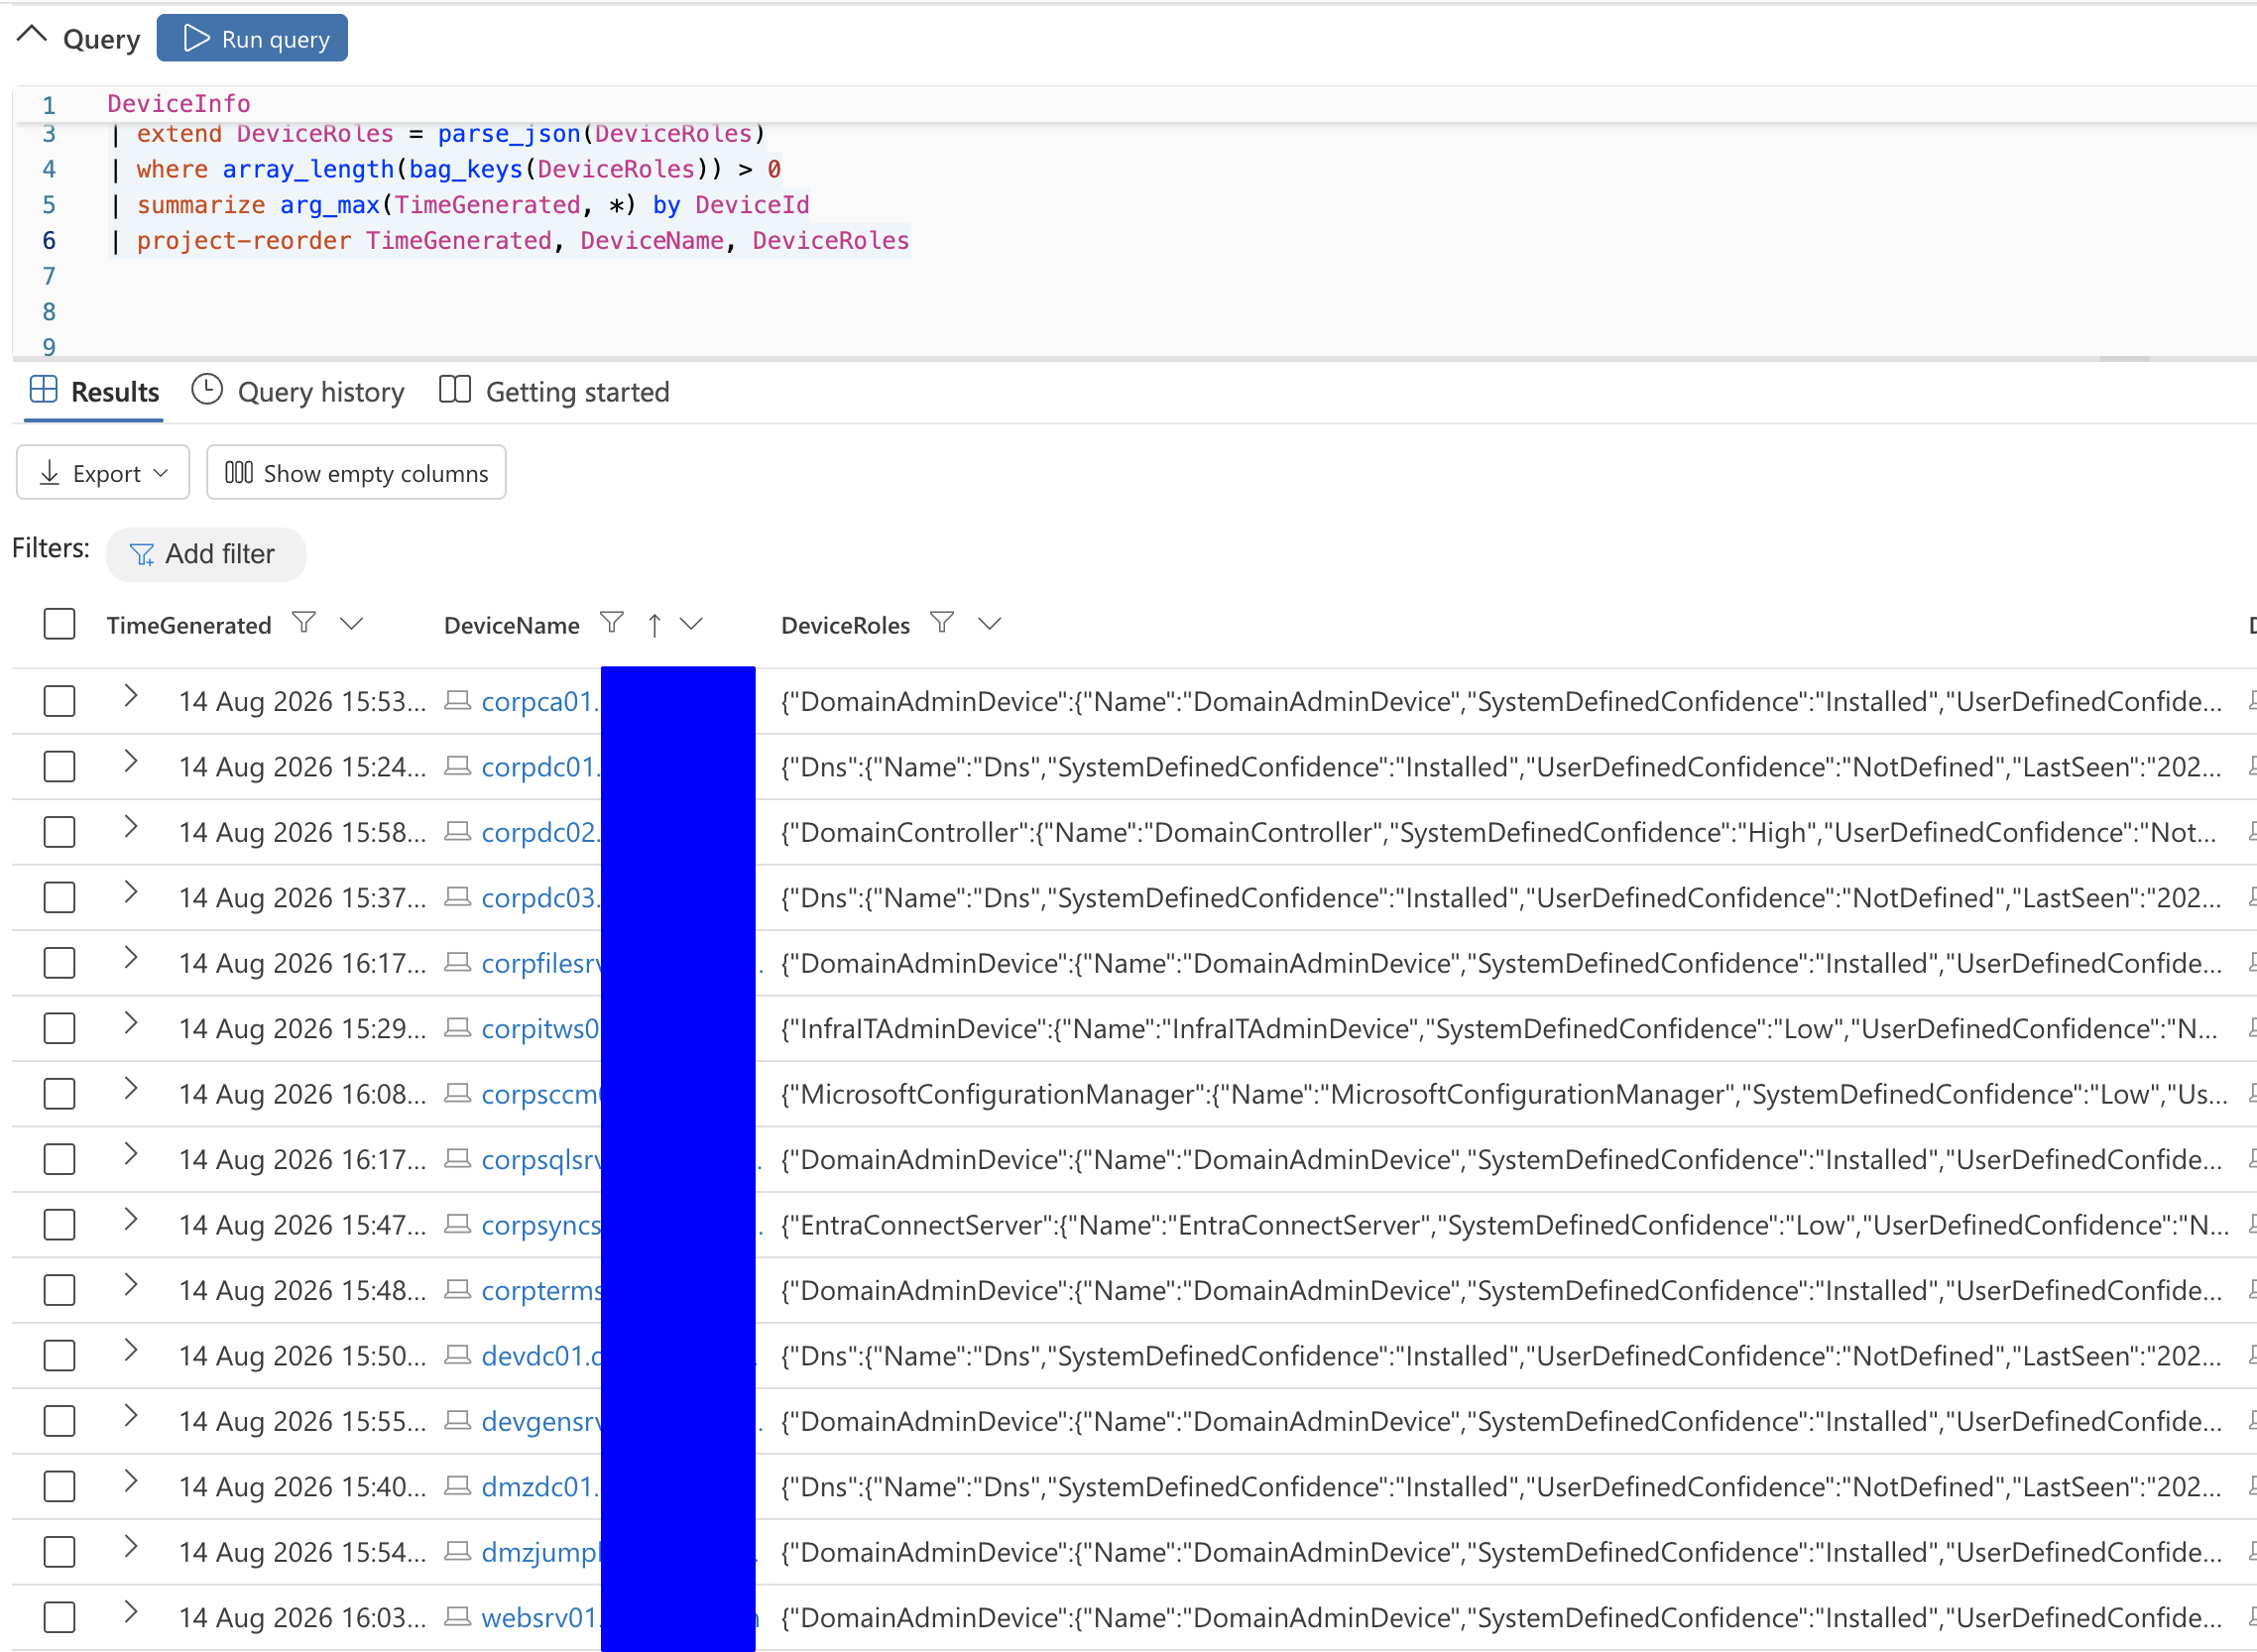
Task: Select the corpdc02 row checkbox
Action: pyautogui.click(x=59, y=833)
